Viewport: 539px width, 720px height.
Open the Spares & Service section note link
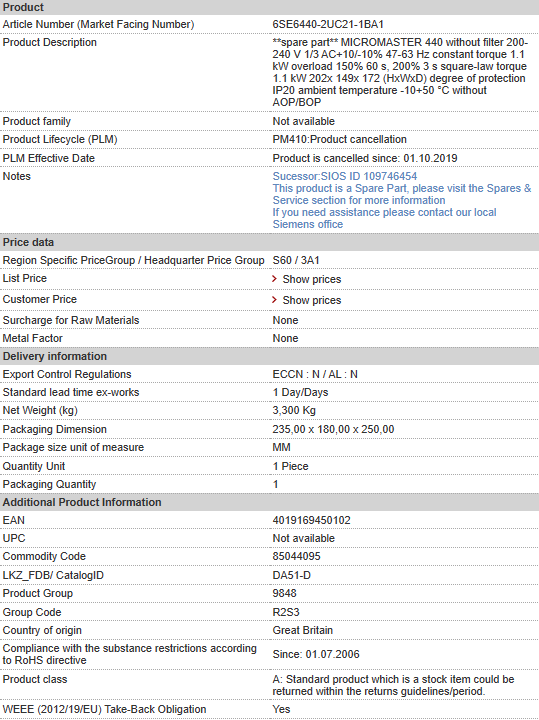[x=402, y=194]
